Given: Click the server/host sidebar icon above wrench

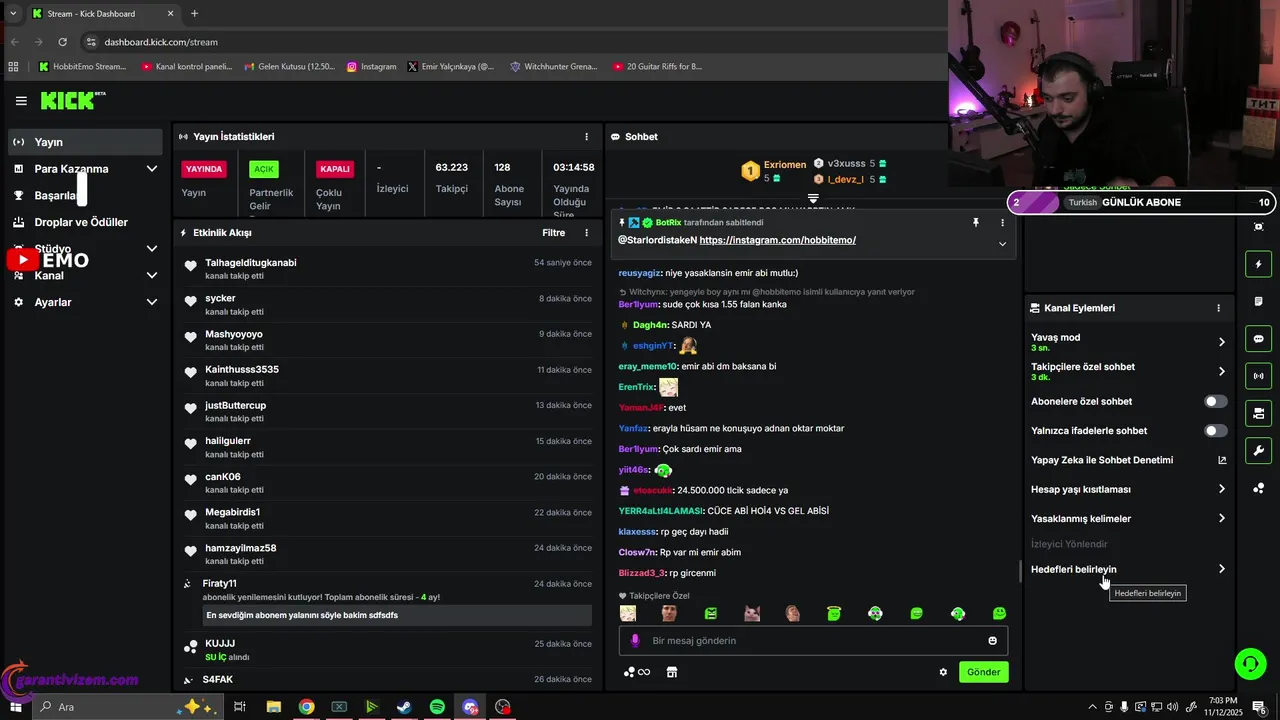Looking at the screenshot, I should tap(1258, 413).
